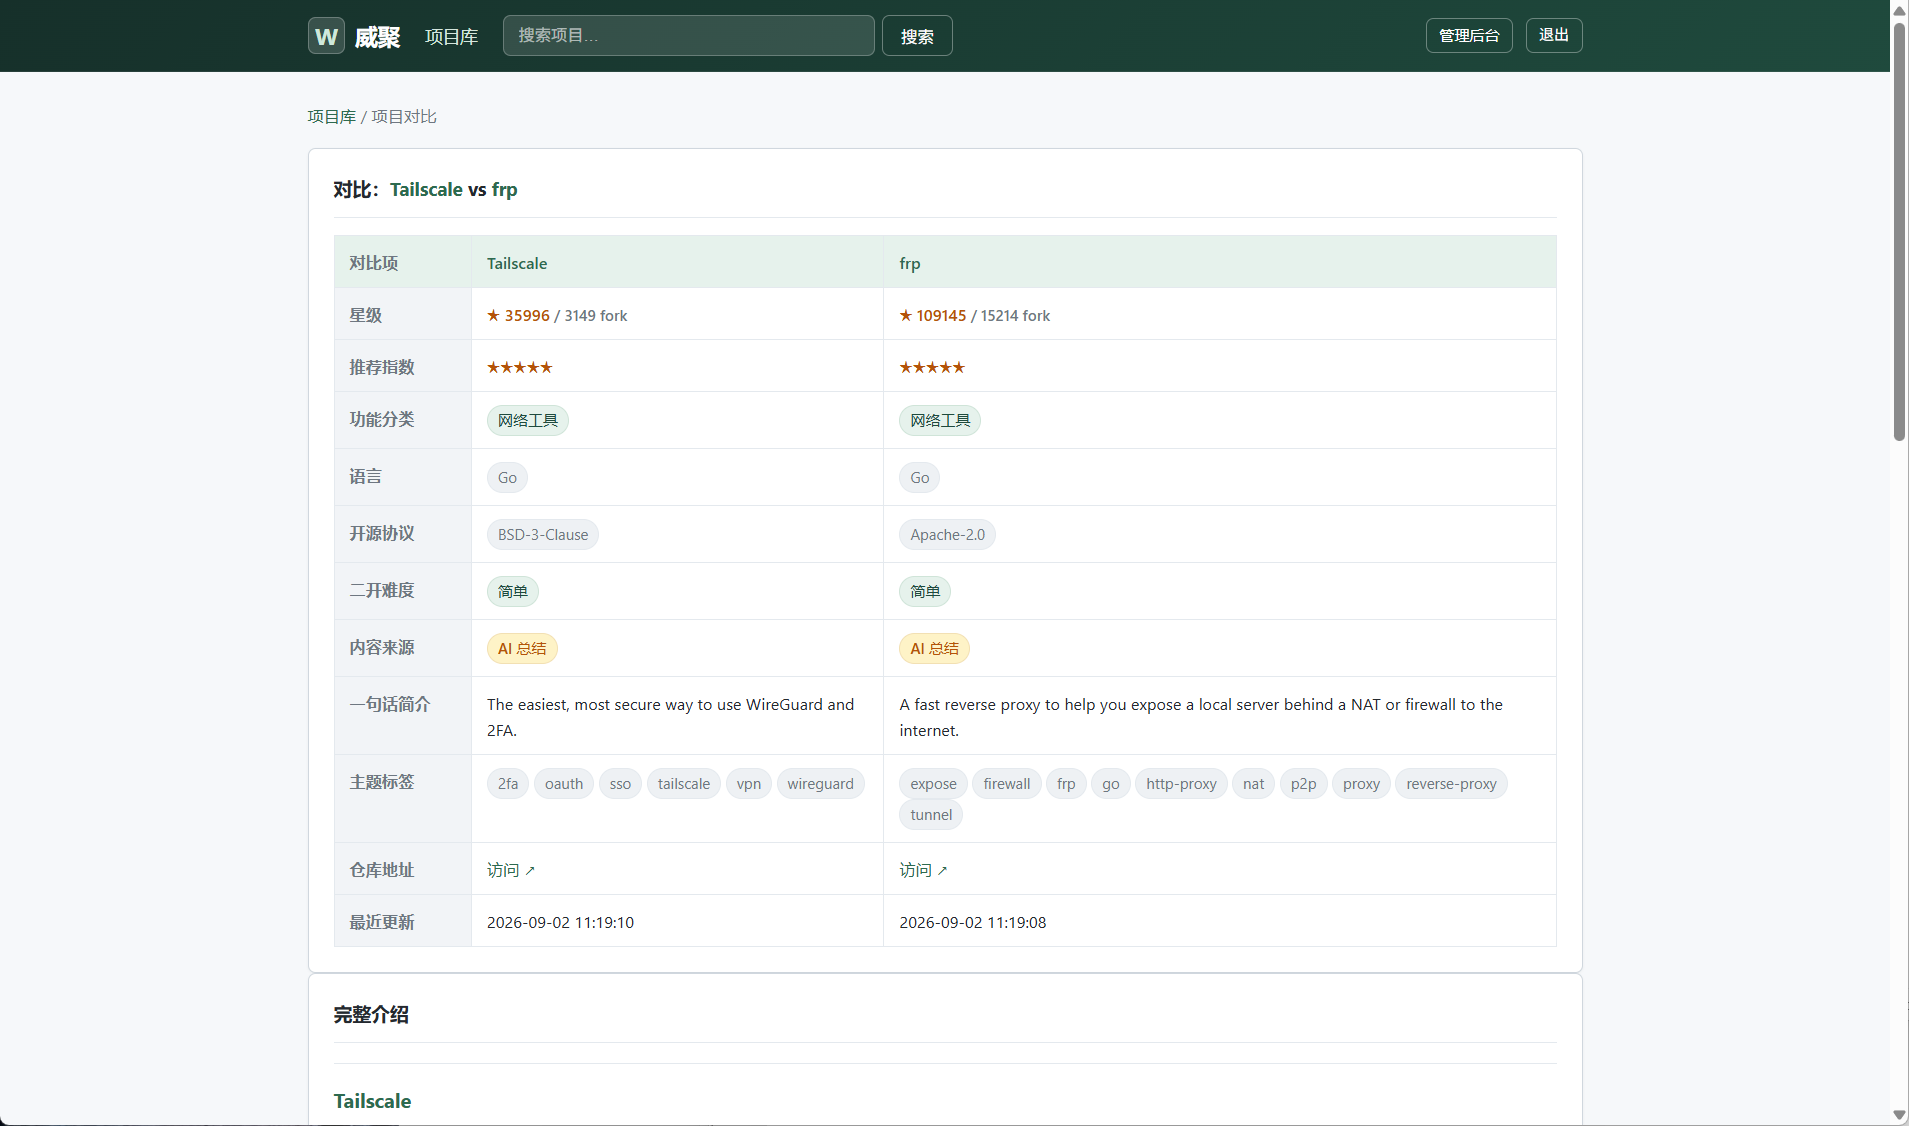Click Tailscale's 简单 difficulty badge
The height and width of the screenshot is (1126, 1909).
click(512, 592)
